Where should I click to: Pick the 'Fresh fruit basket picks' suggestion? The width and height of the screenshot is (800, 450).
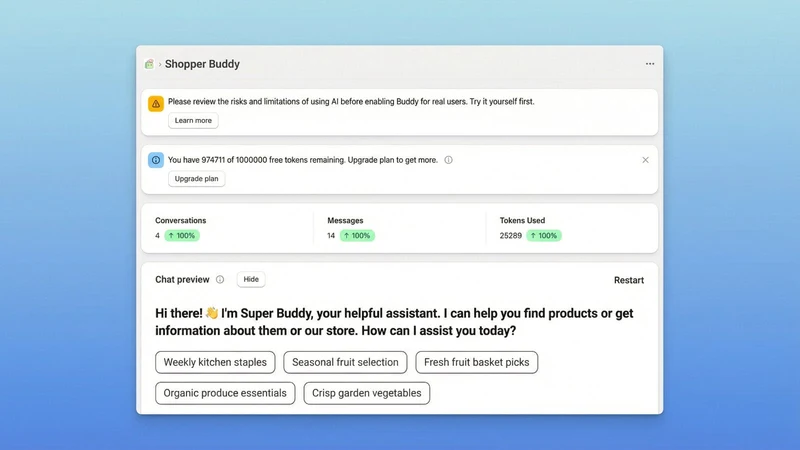[477, 362]
